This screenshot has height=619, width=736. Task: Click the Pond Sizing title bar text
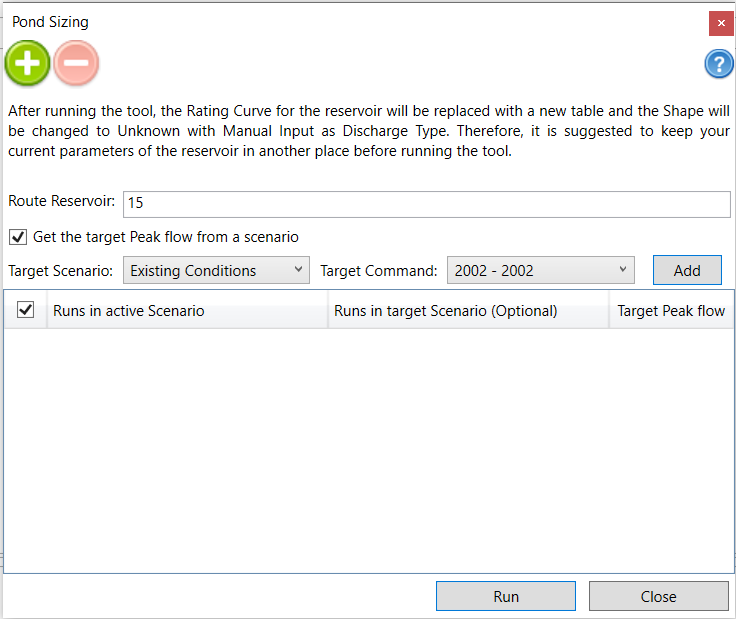[x=50, y=22]
